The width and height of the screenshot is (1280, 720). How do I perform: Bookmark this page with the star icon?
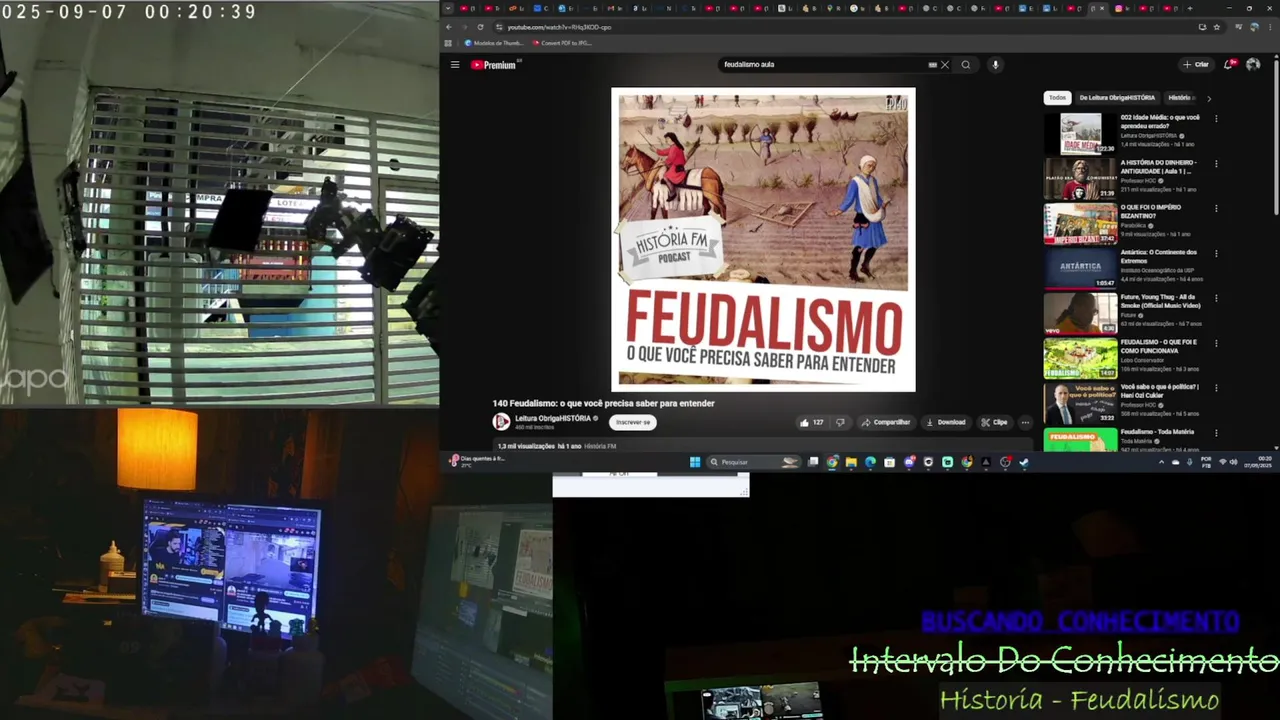coord(1217,27)
